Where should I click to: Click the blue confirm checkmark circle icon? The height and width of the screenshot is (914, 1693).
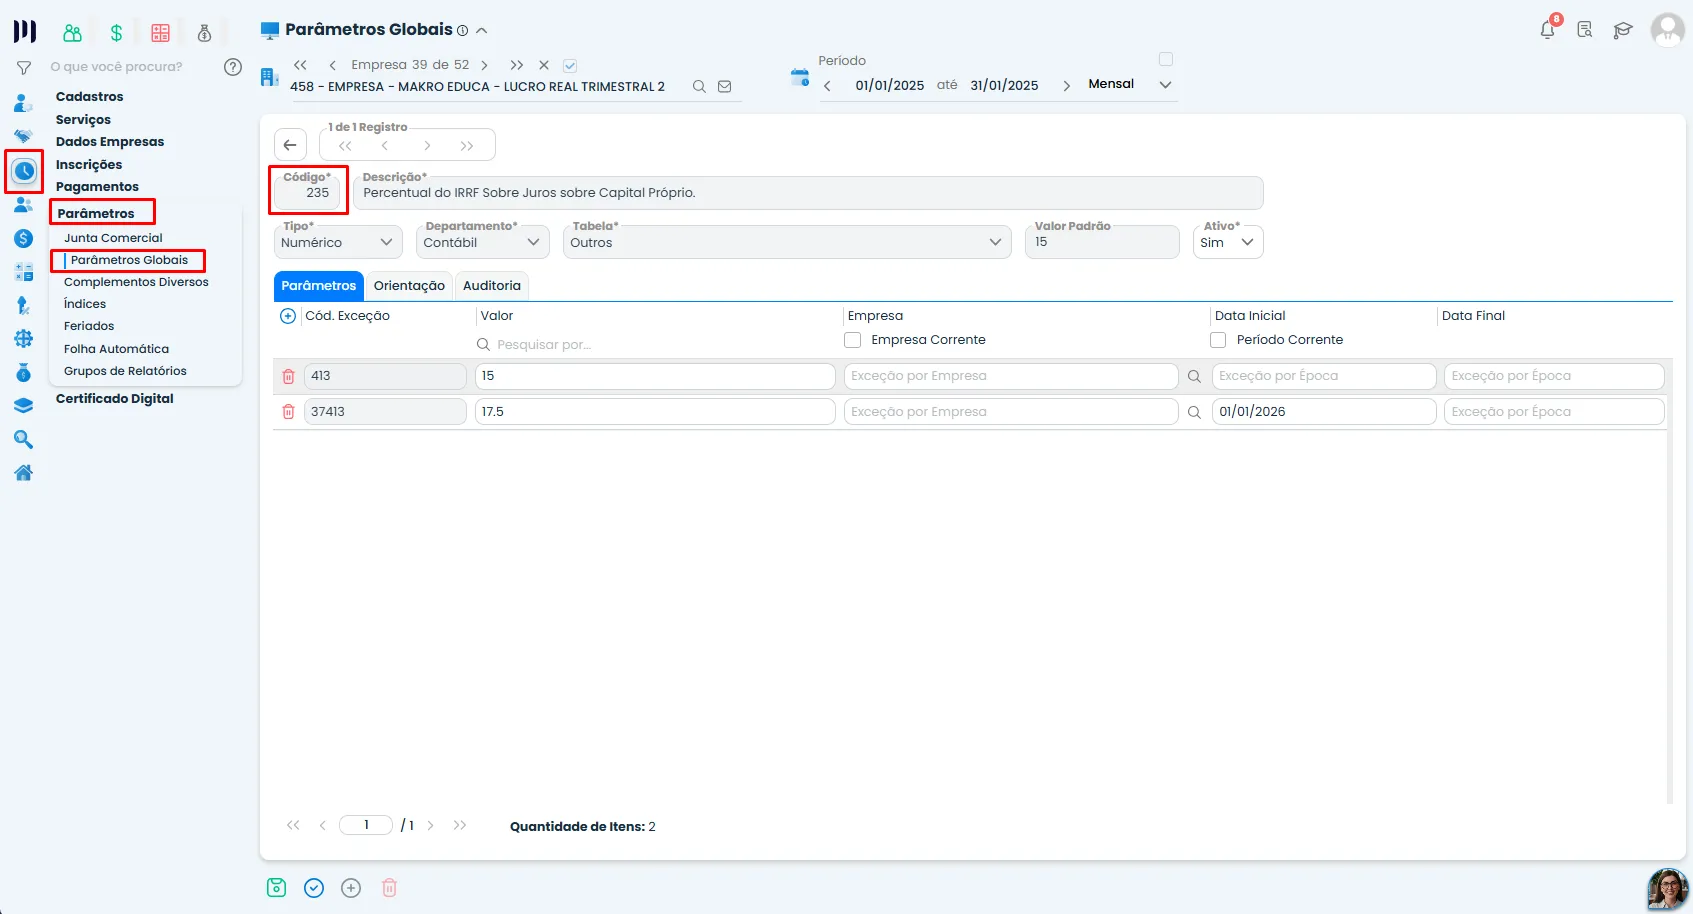click(x=314, y=888)
